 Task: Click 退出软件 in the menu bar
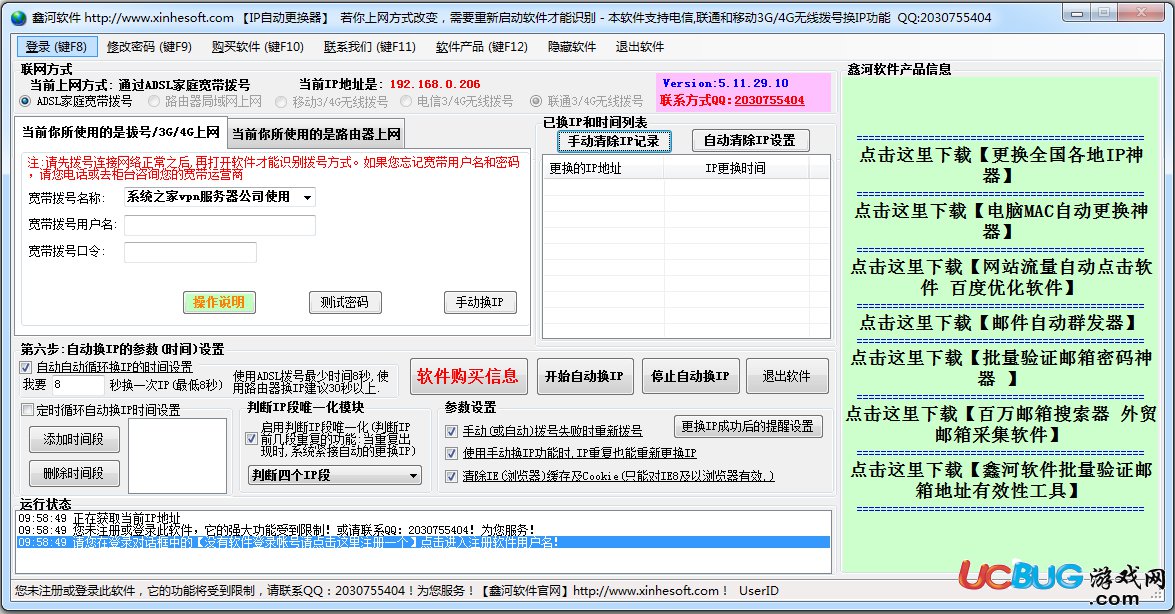point(640,46)
